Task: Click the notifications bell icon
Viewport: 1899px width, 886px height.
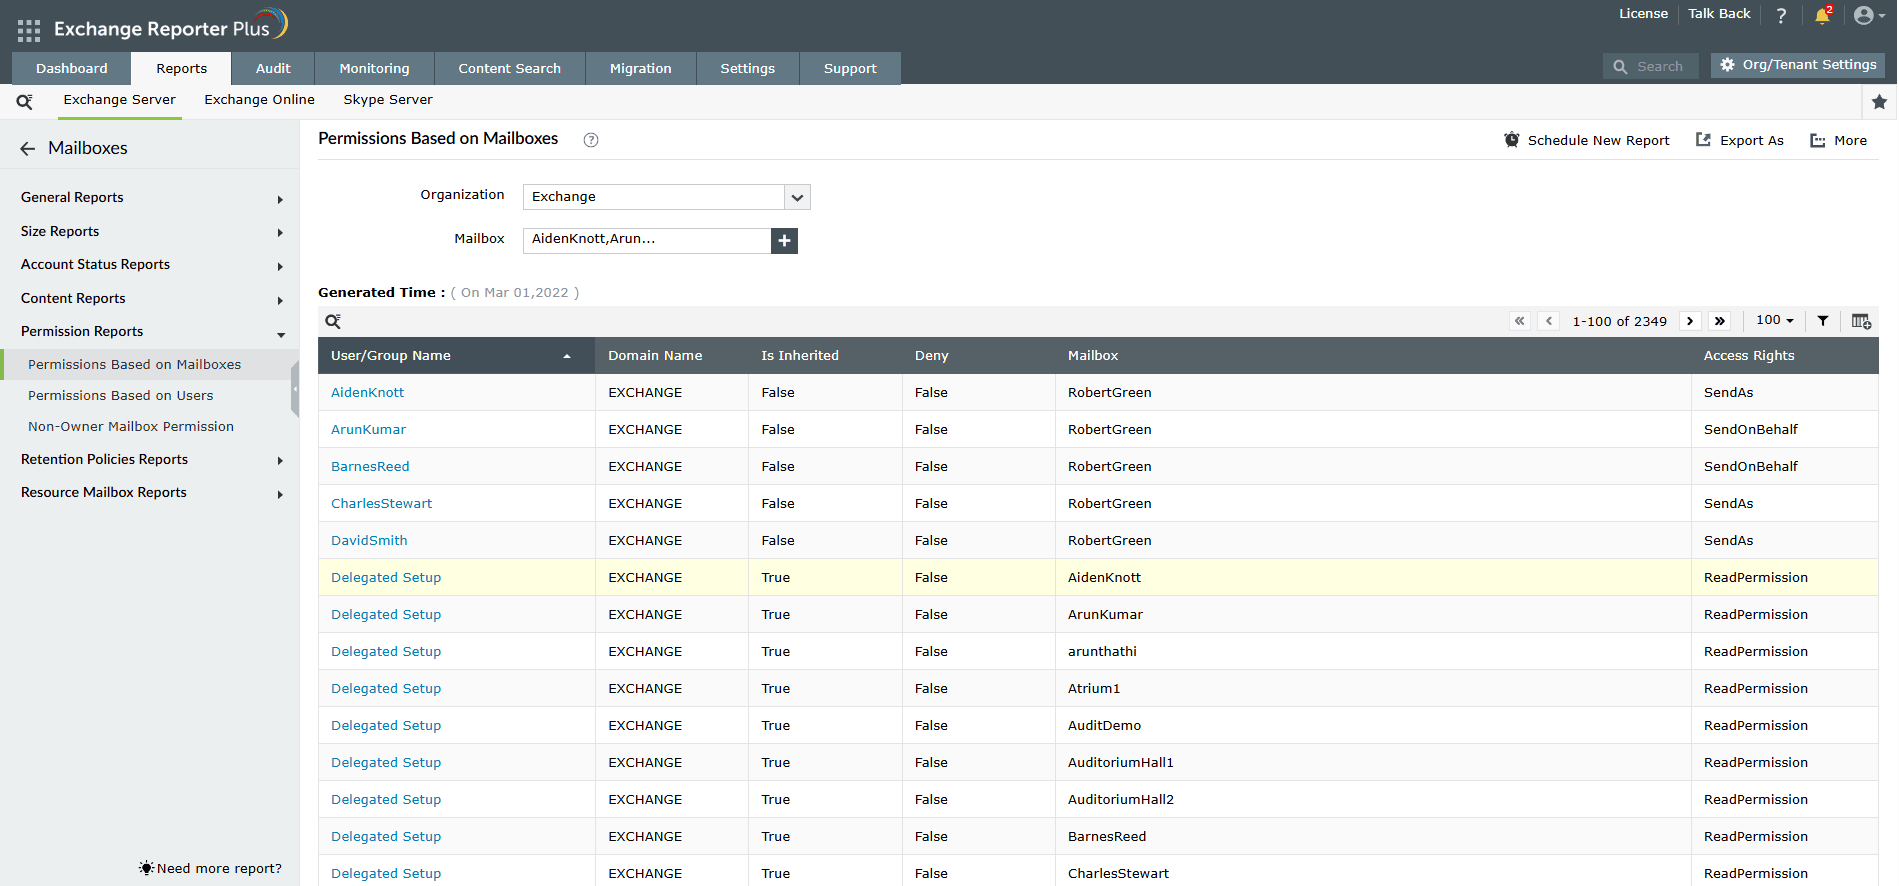Action: point(1822,16)
